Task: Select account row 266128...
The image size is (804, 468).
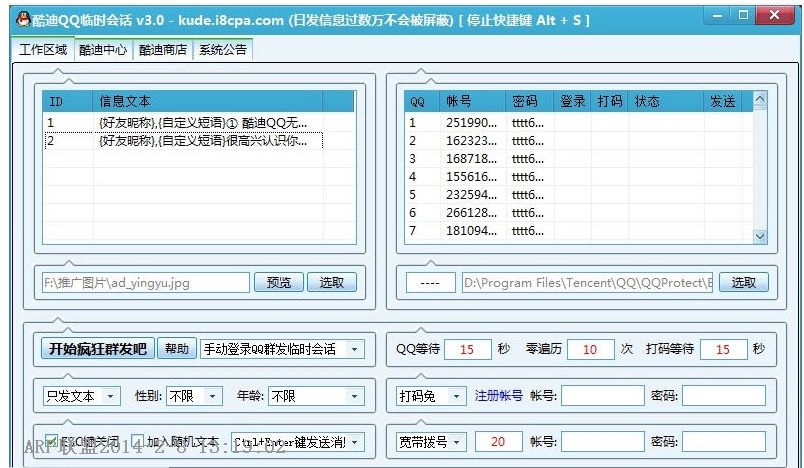Action: (578, 213)
